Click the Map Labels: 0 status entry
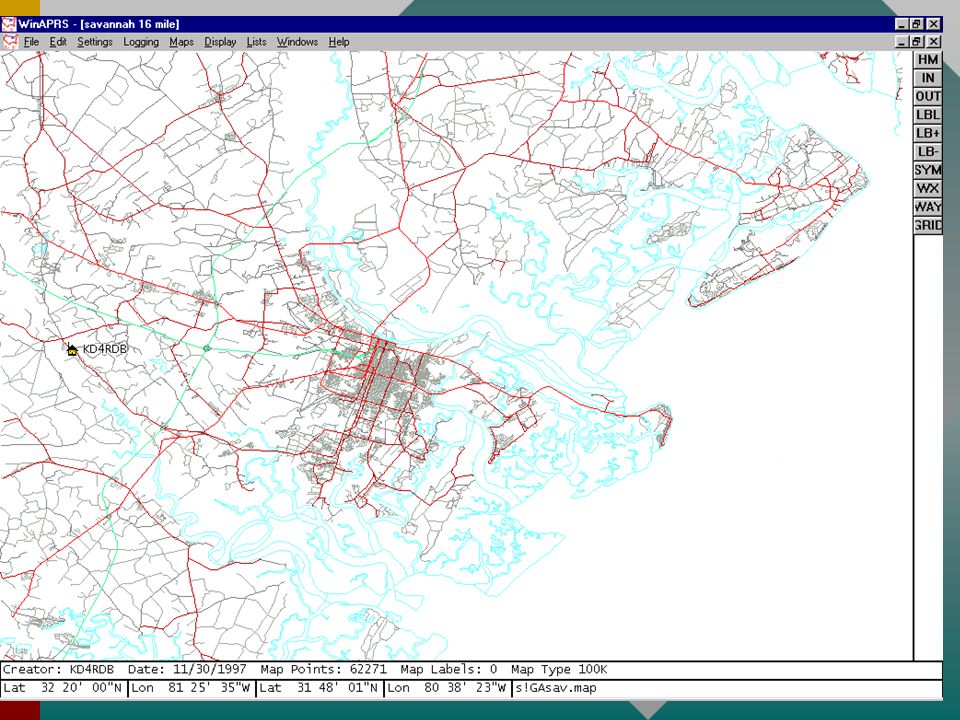 coord(449,669)
